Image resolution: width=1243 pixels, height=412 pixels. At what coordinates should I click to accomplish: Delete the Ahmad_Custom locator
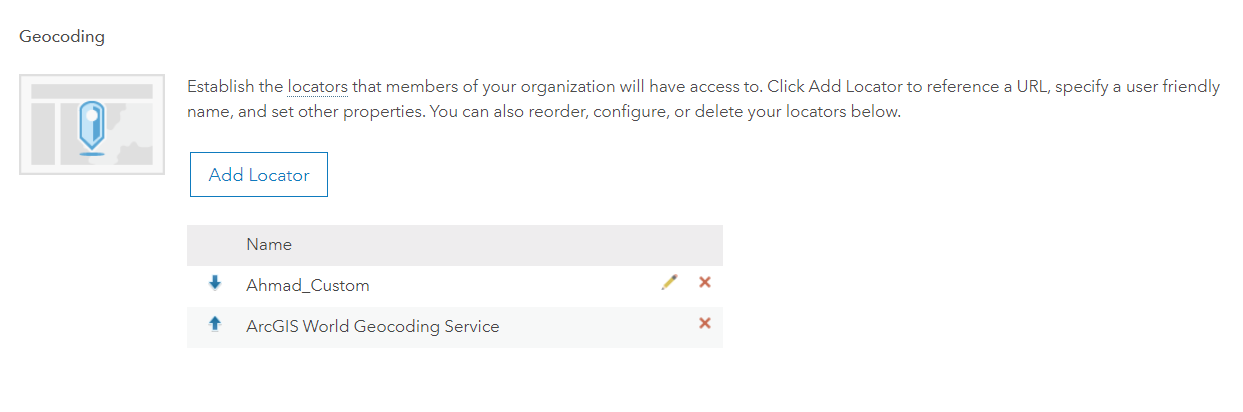705,283
